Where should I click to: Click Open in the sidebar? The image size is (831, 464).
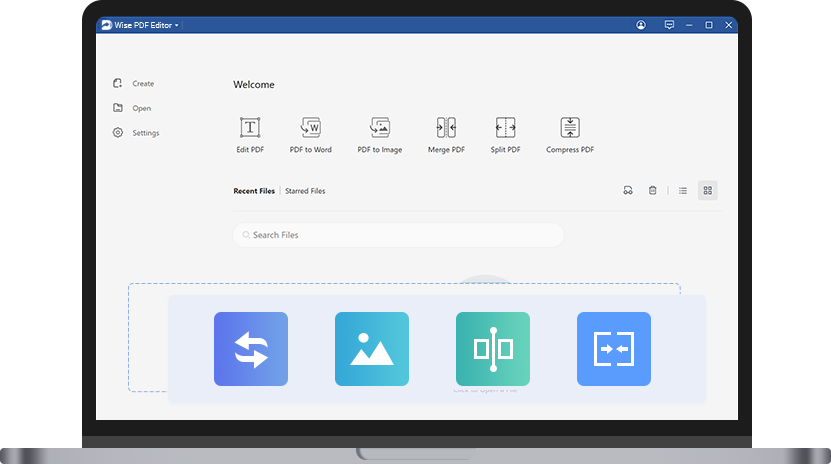click(x=132, y=108)
